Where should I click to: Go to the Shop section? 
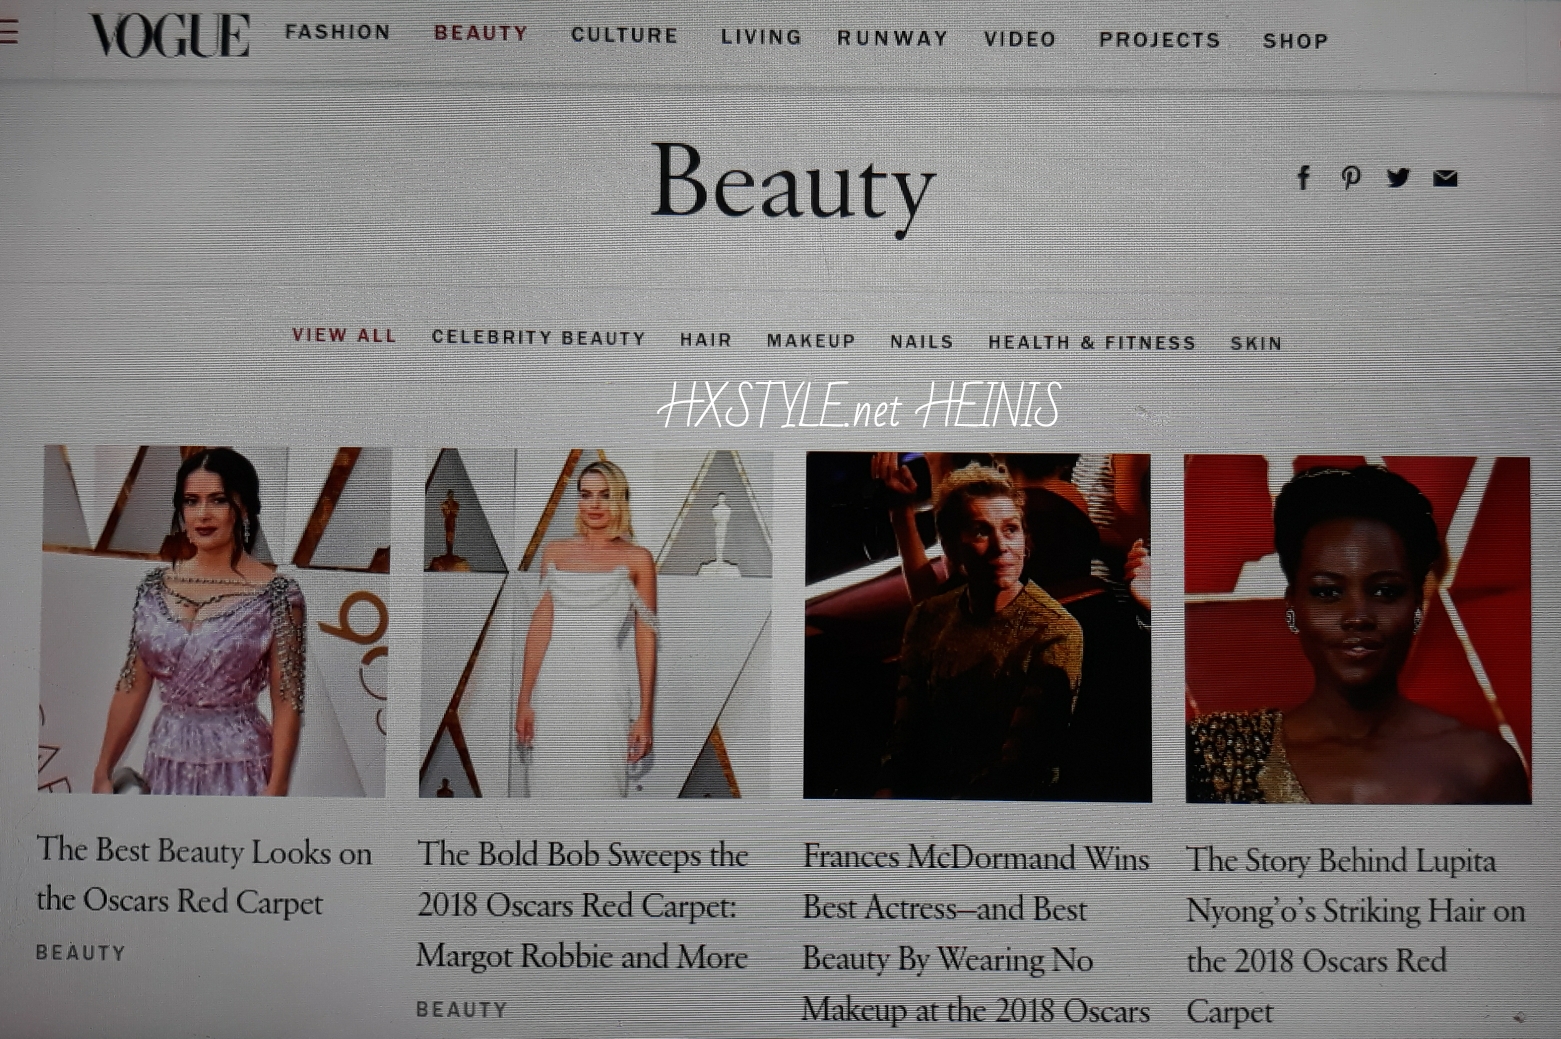click(1296, 41)
